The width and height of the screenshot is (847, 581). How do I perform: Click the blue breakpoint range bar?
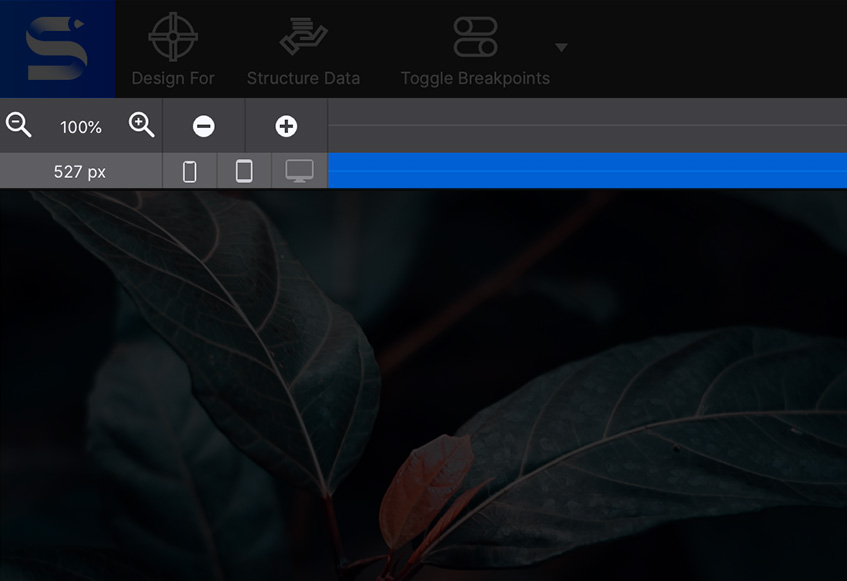pos(587,171)
